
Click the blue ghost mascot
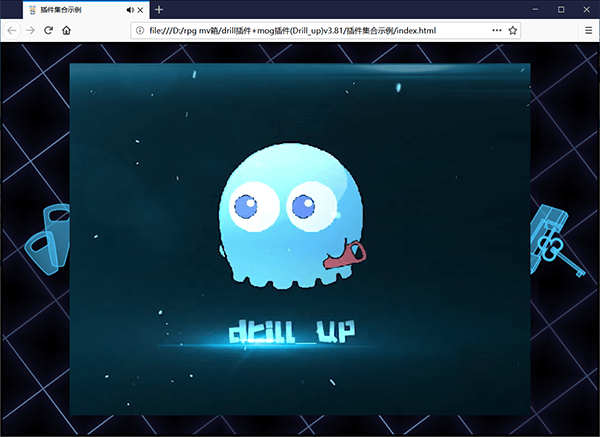coord(292,217)
